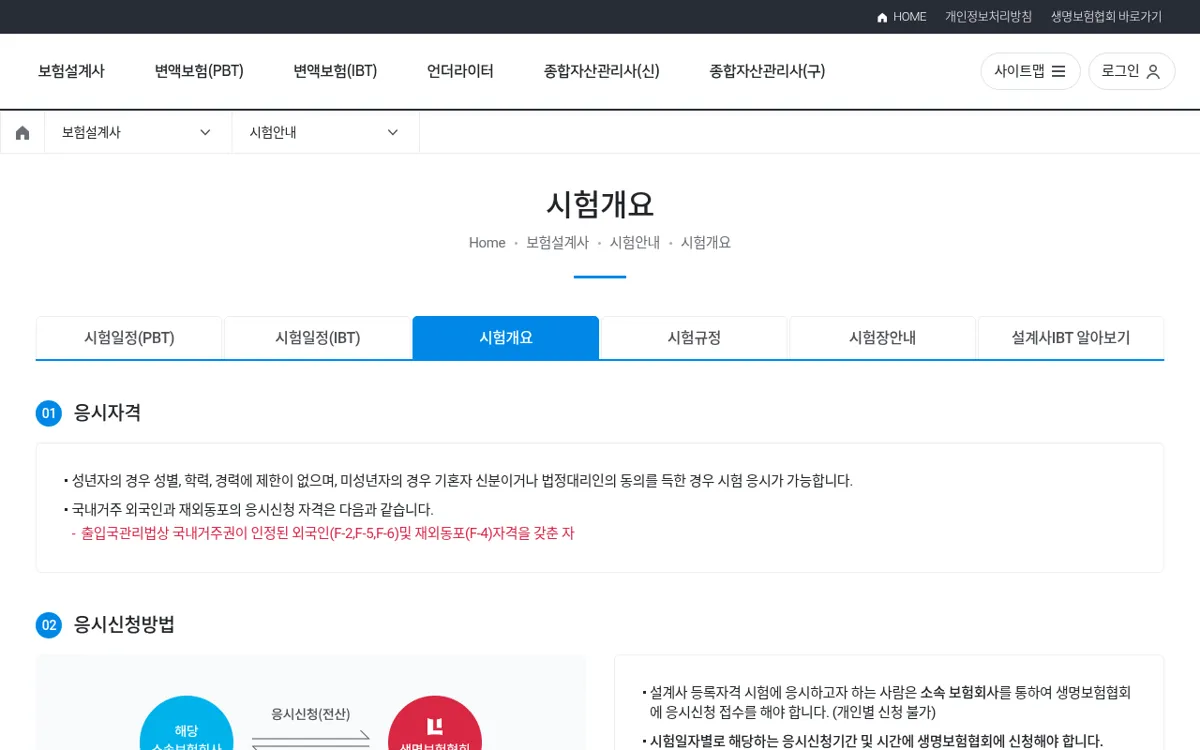Open the 언더라이터 menu
Screen dimensions: 1200x750
(x=460, y=71)
